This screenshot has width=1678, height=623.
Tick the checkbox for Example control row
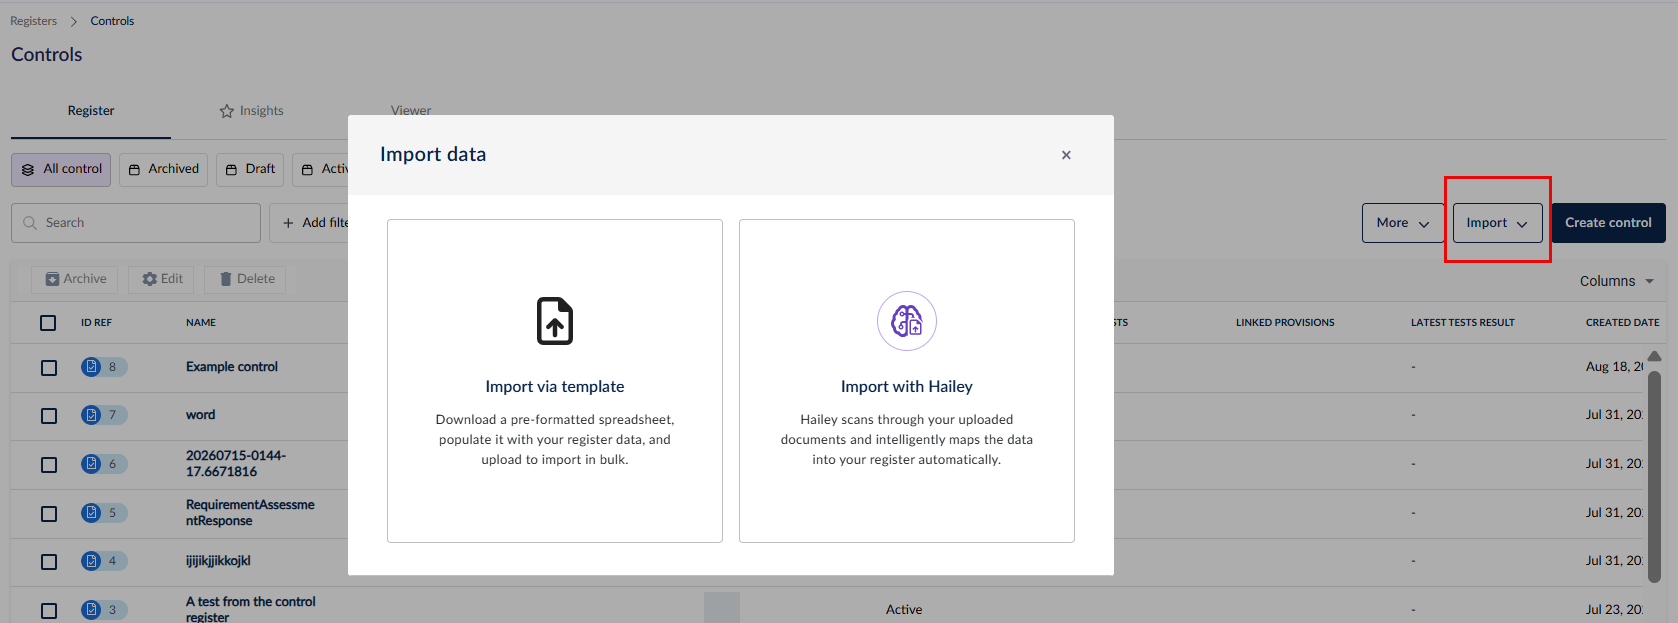pyautogui.click(x=49, y=368)
